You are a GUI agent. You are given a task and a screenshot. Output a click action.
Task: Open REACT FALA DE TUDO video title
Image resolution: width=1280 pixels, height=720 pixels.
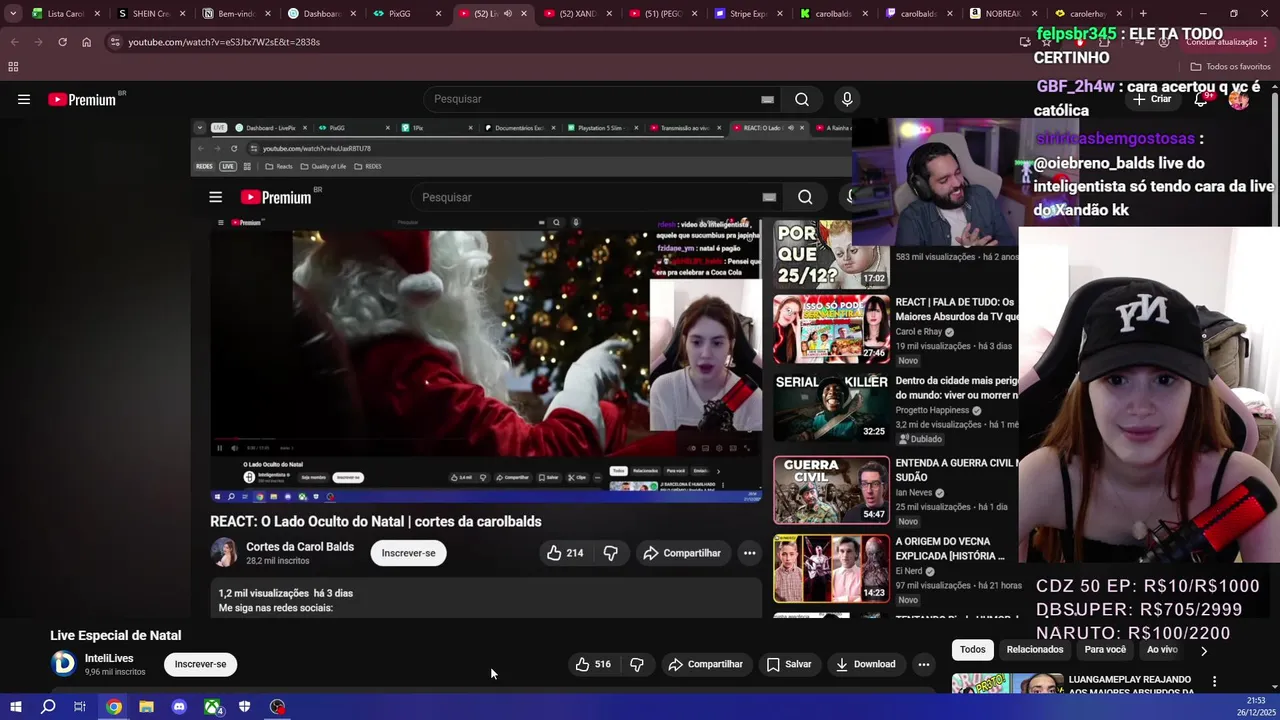956,309
